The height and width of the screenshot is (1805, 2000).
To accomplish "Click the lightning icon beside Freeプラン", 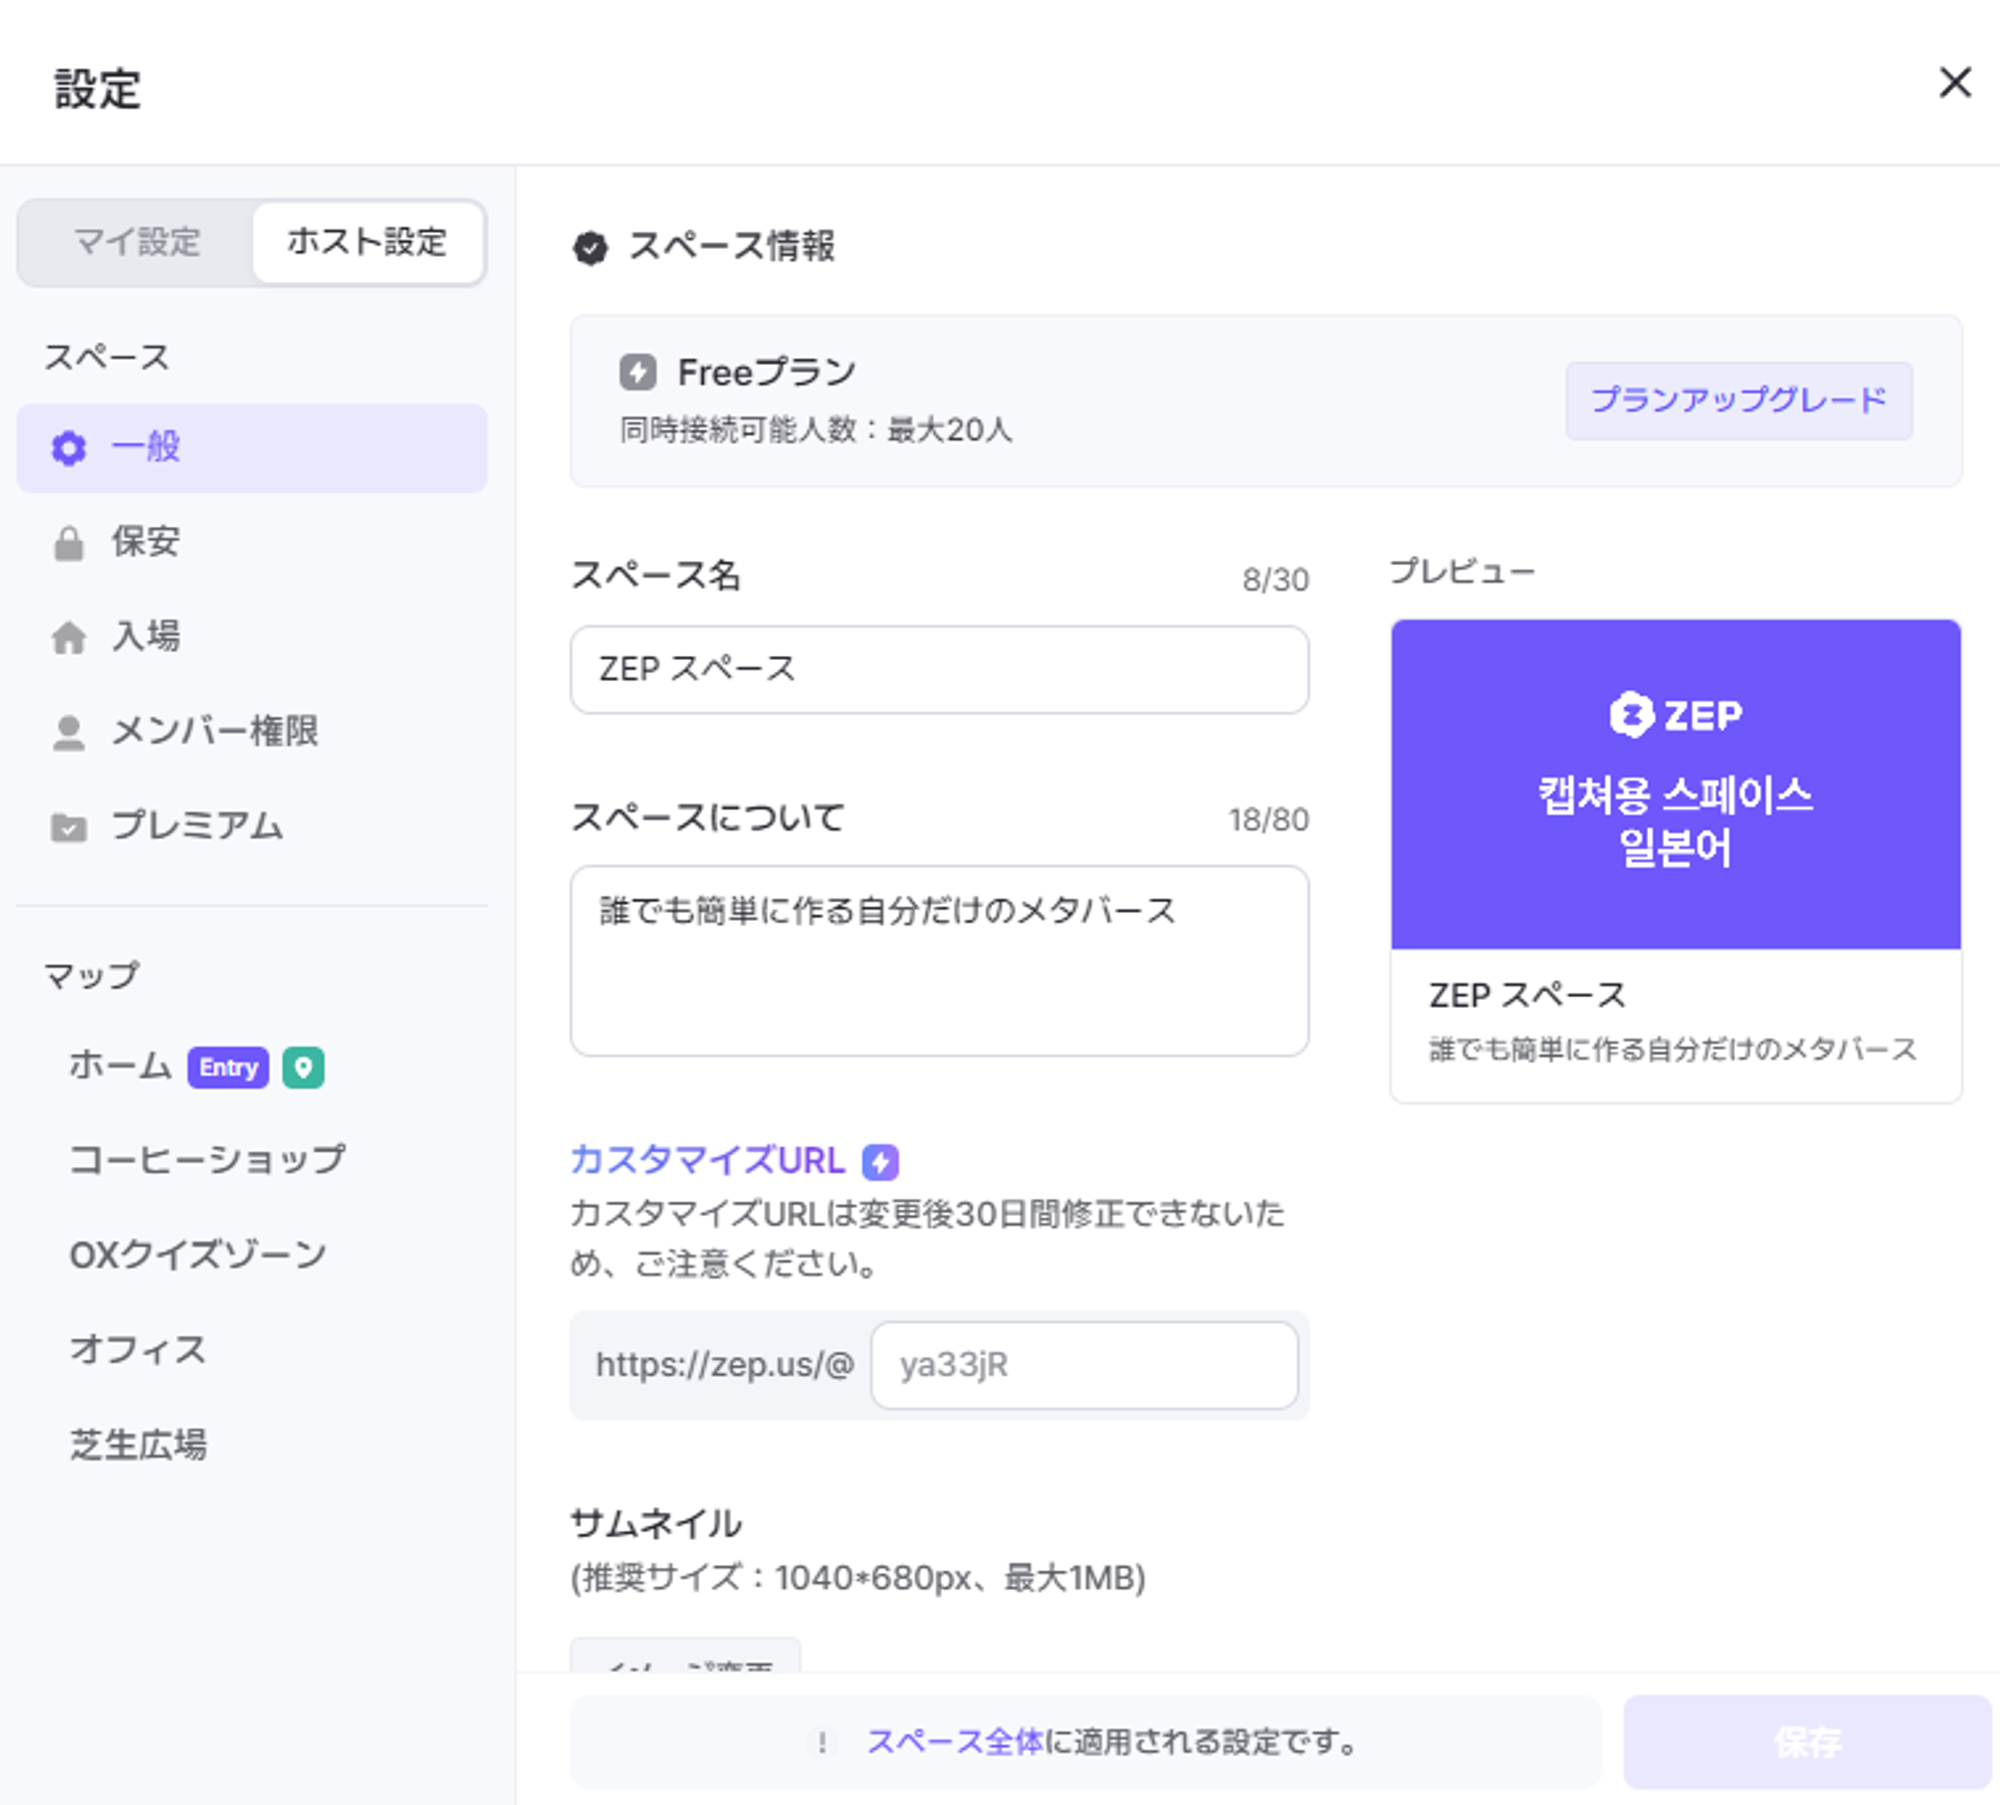I will click(637, 372).
